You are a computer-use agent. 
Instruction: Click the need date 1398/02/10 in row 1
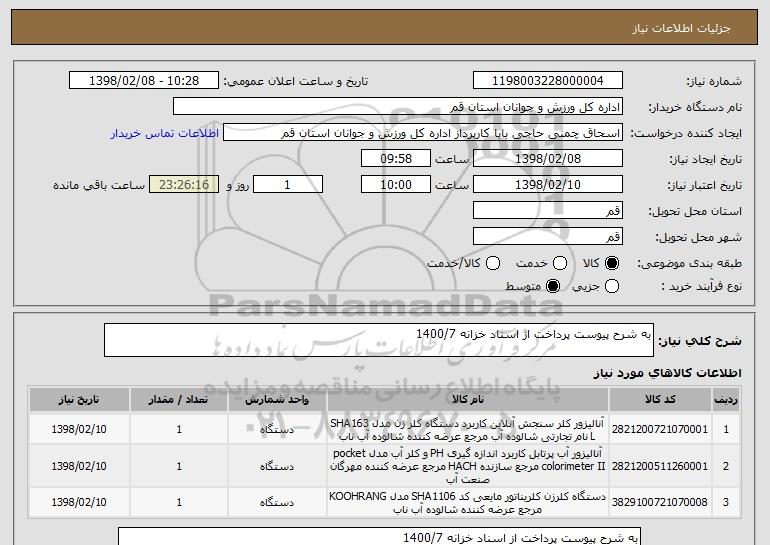point(79,430)
